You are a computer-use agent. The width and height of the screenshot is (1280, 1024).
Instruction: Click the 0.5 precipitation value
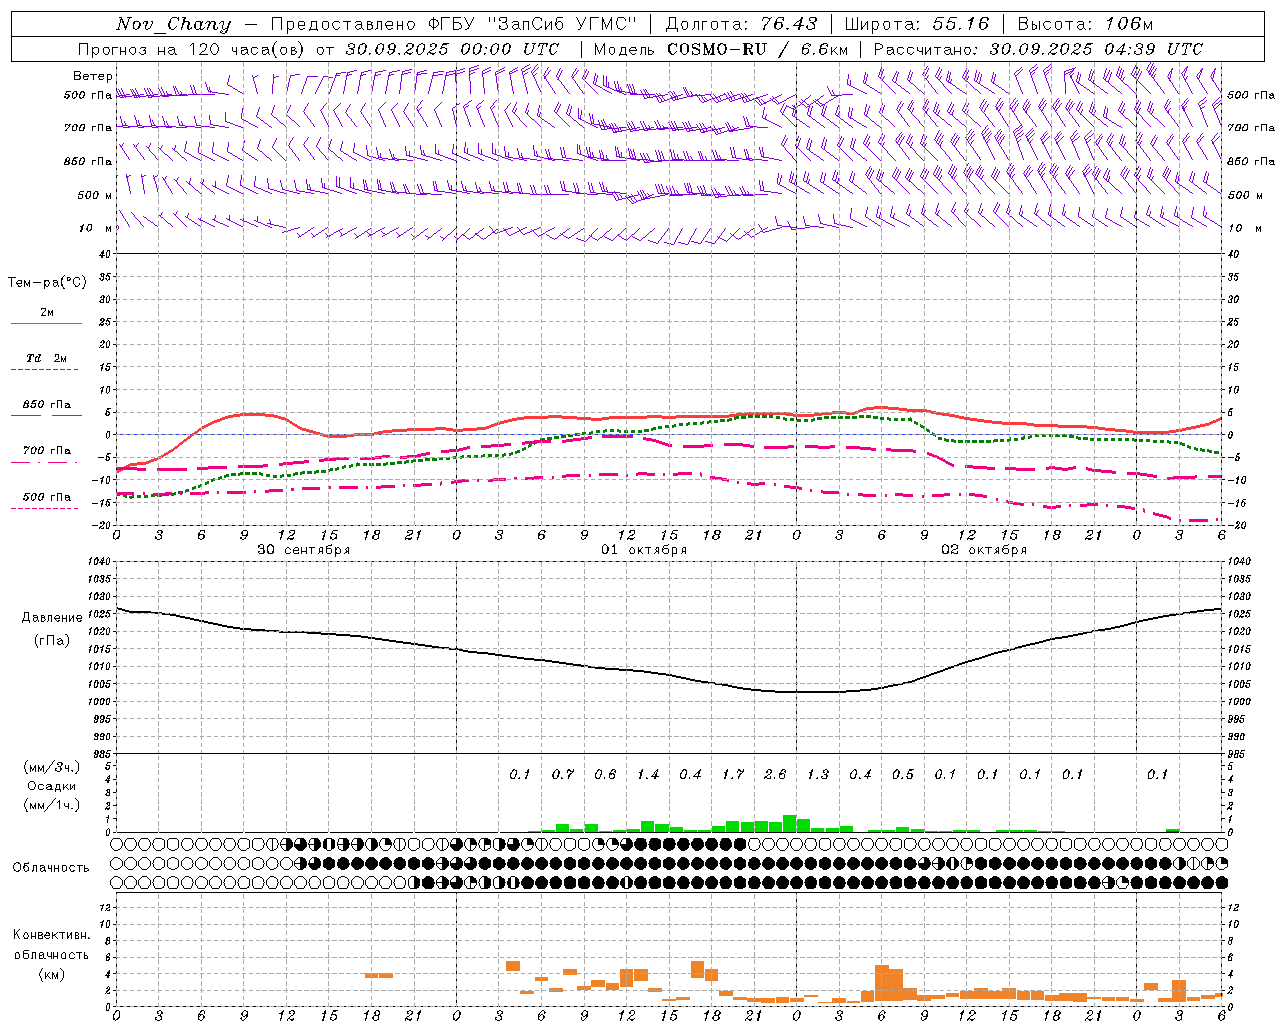coord(903,774)
